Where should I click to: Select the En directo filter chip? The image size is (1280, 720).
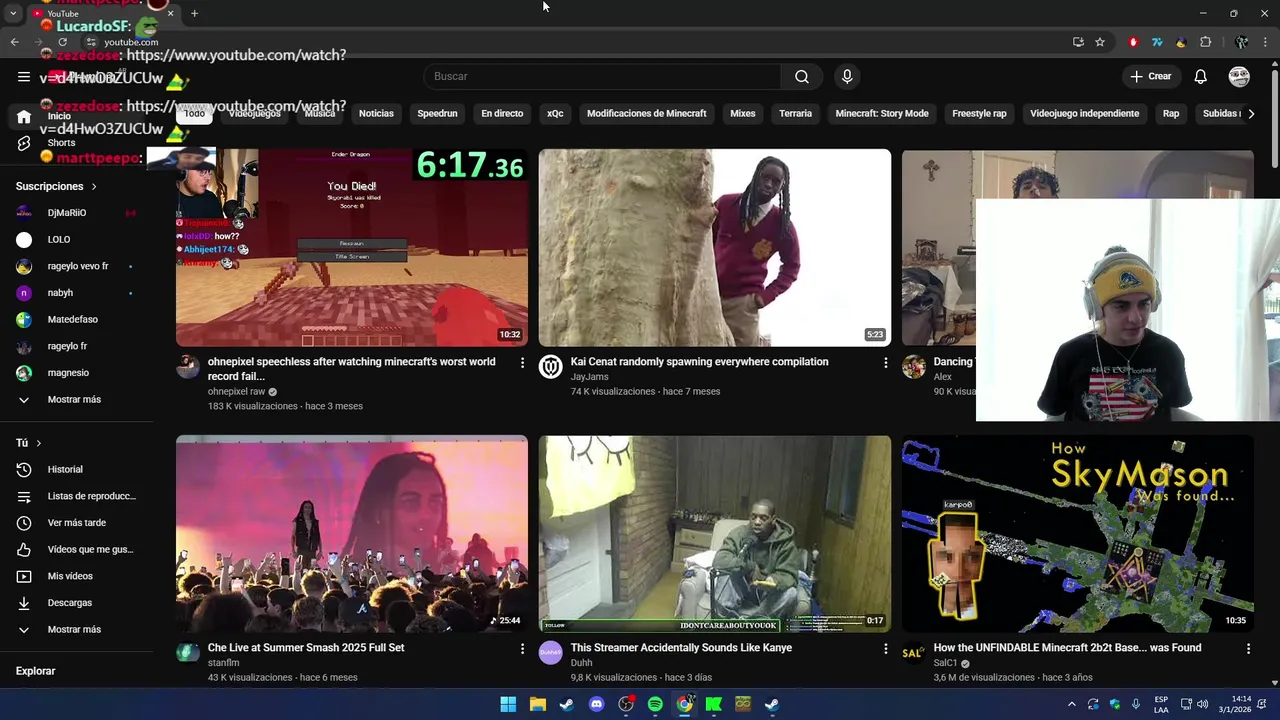(502, 113)
